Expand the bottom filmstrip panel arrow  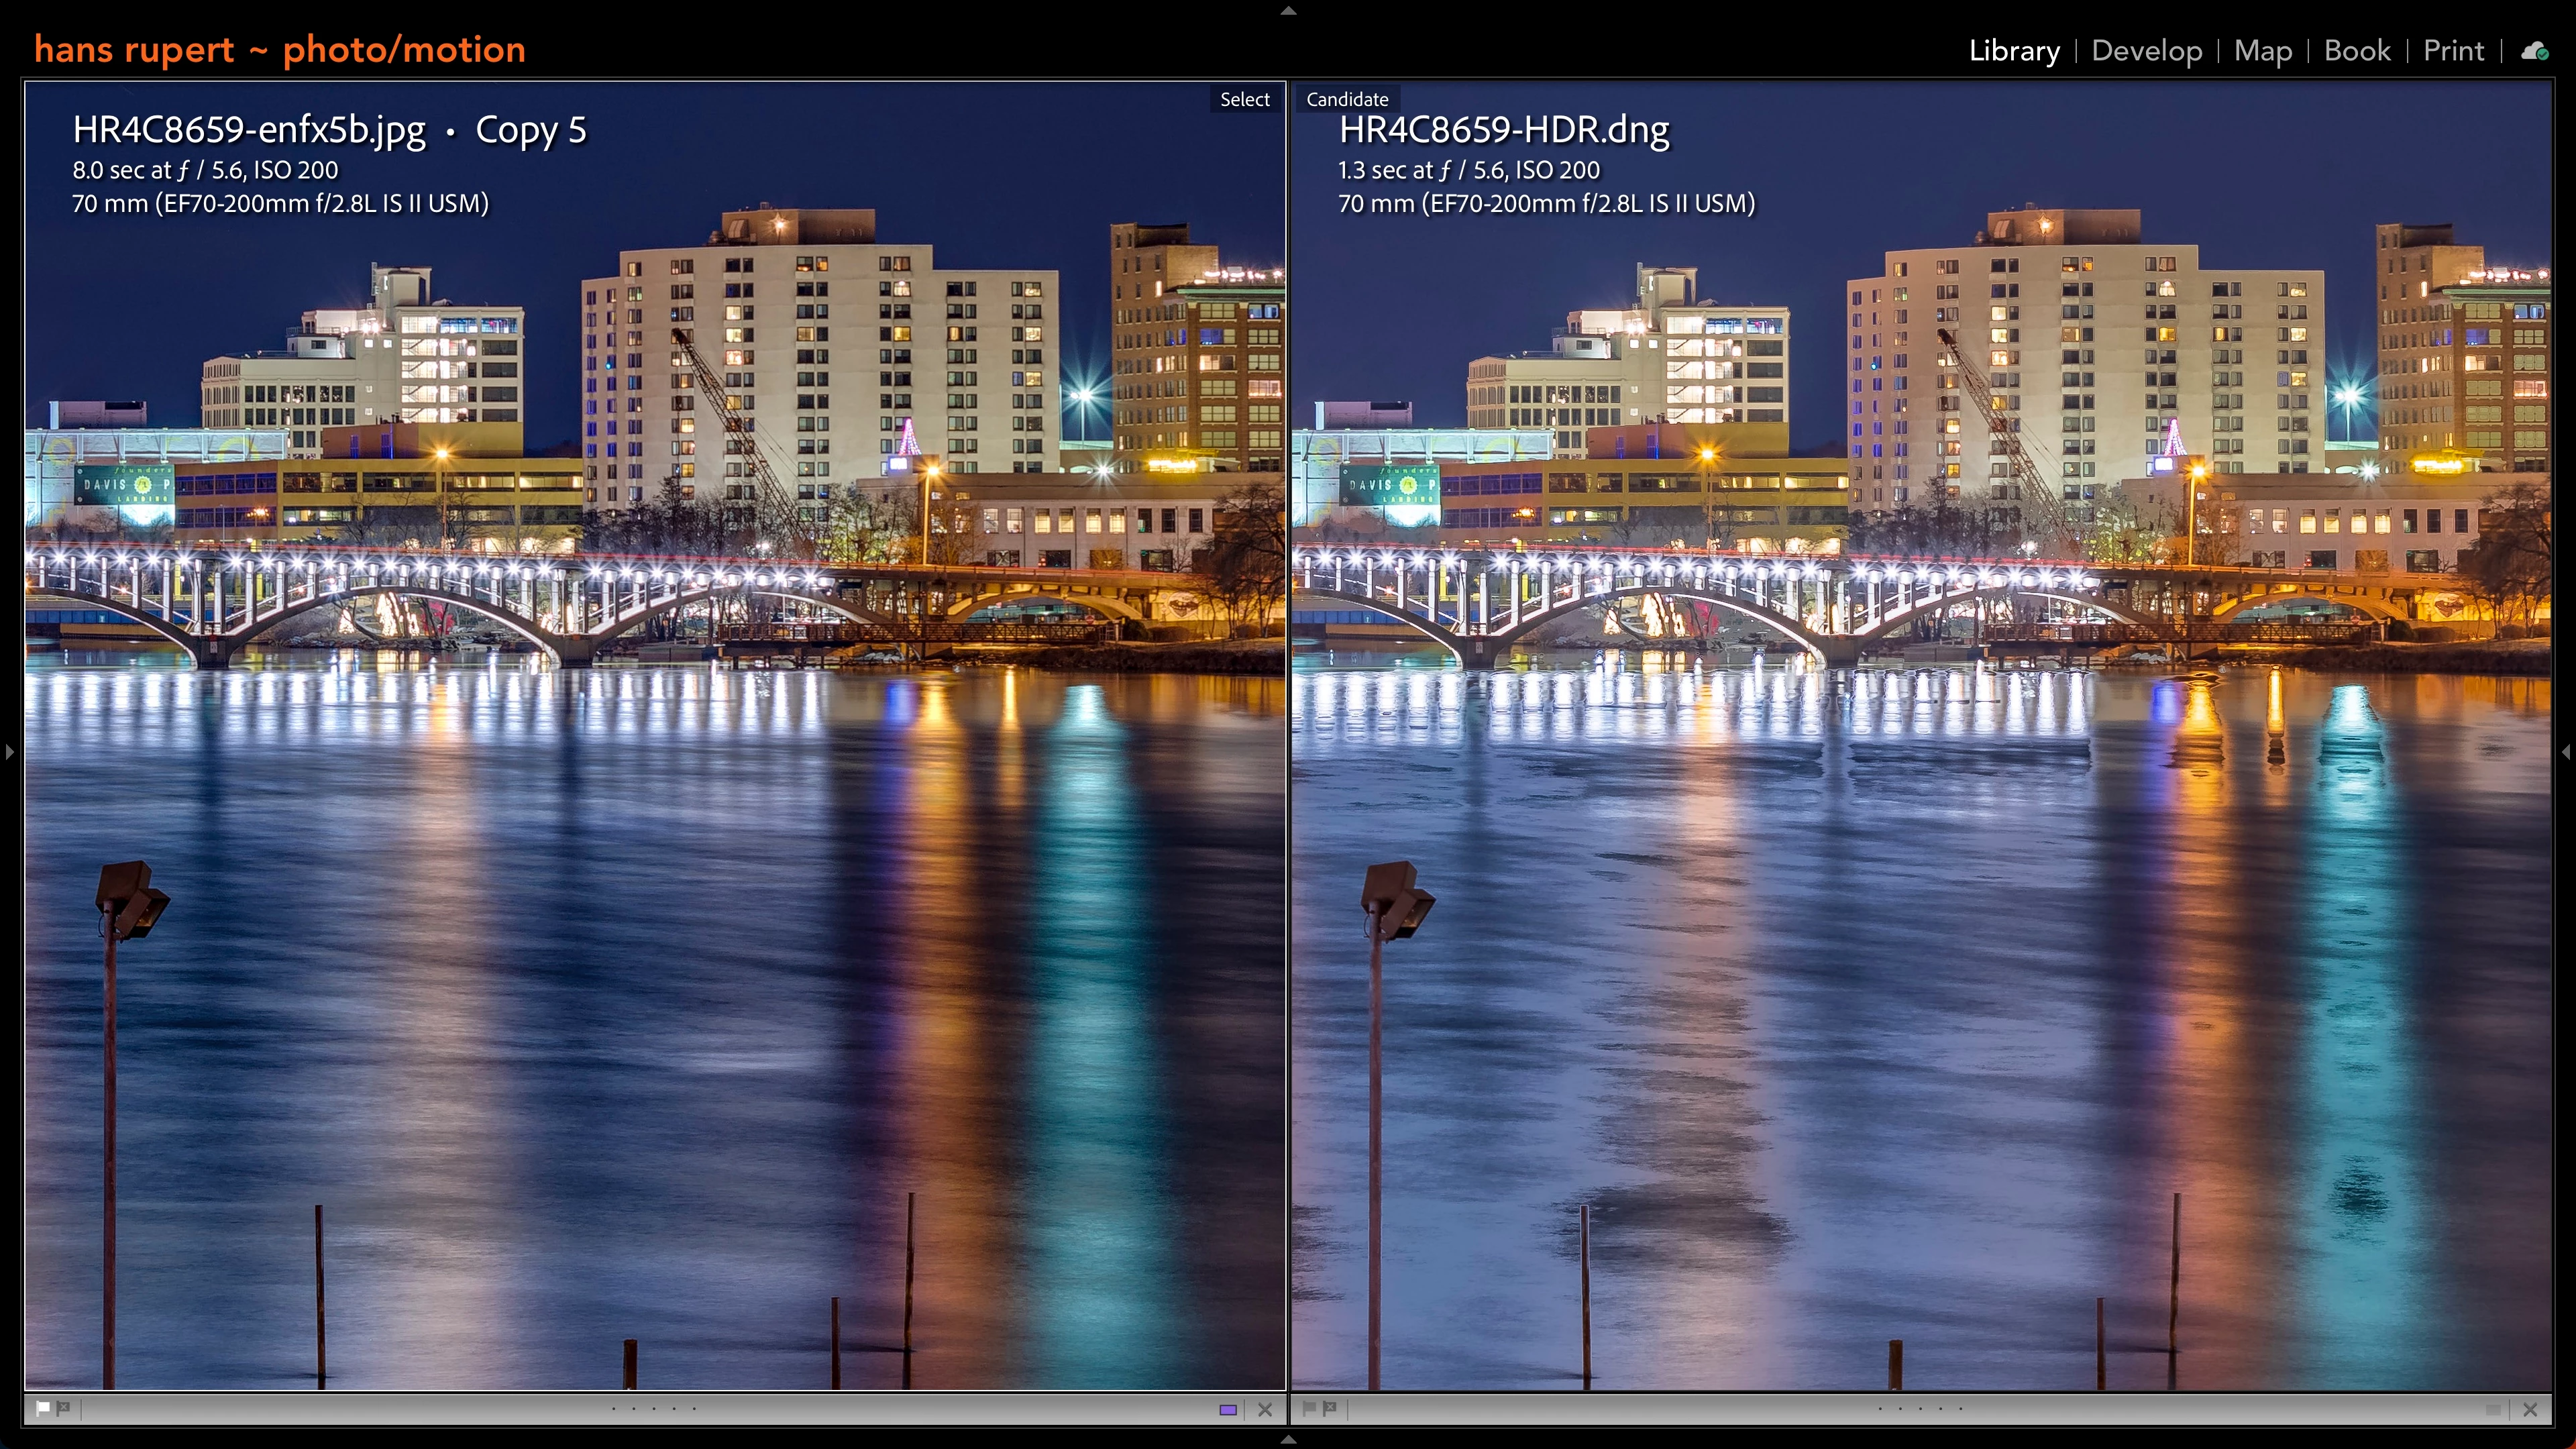[x=1288, y=1440]
